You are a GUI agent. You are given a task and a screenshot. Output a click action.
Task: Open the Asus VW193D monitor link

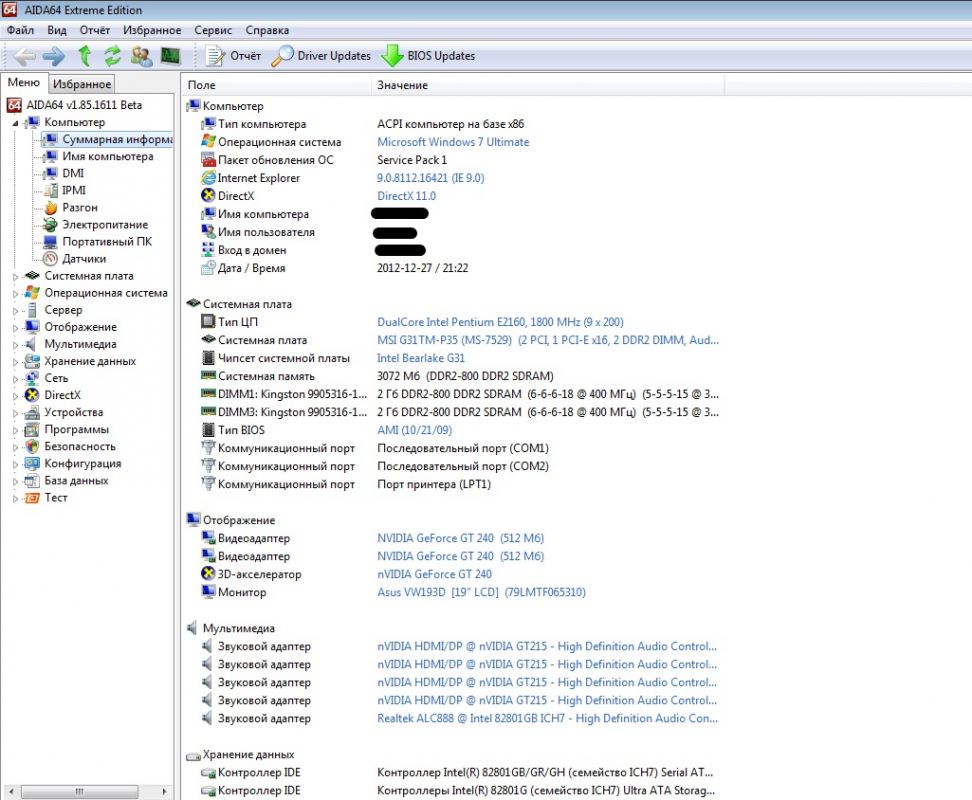(x=481, y=592)
